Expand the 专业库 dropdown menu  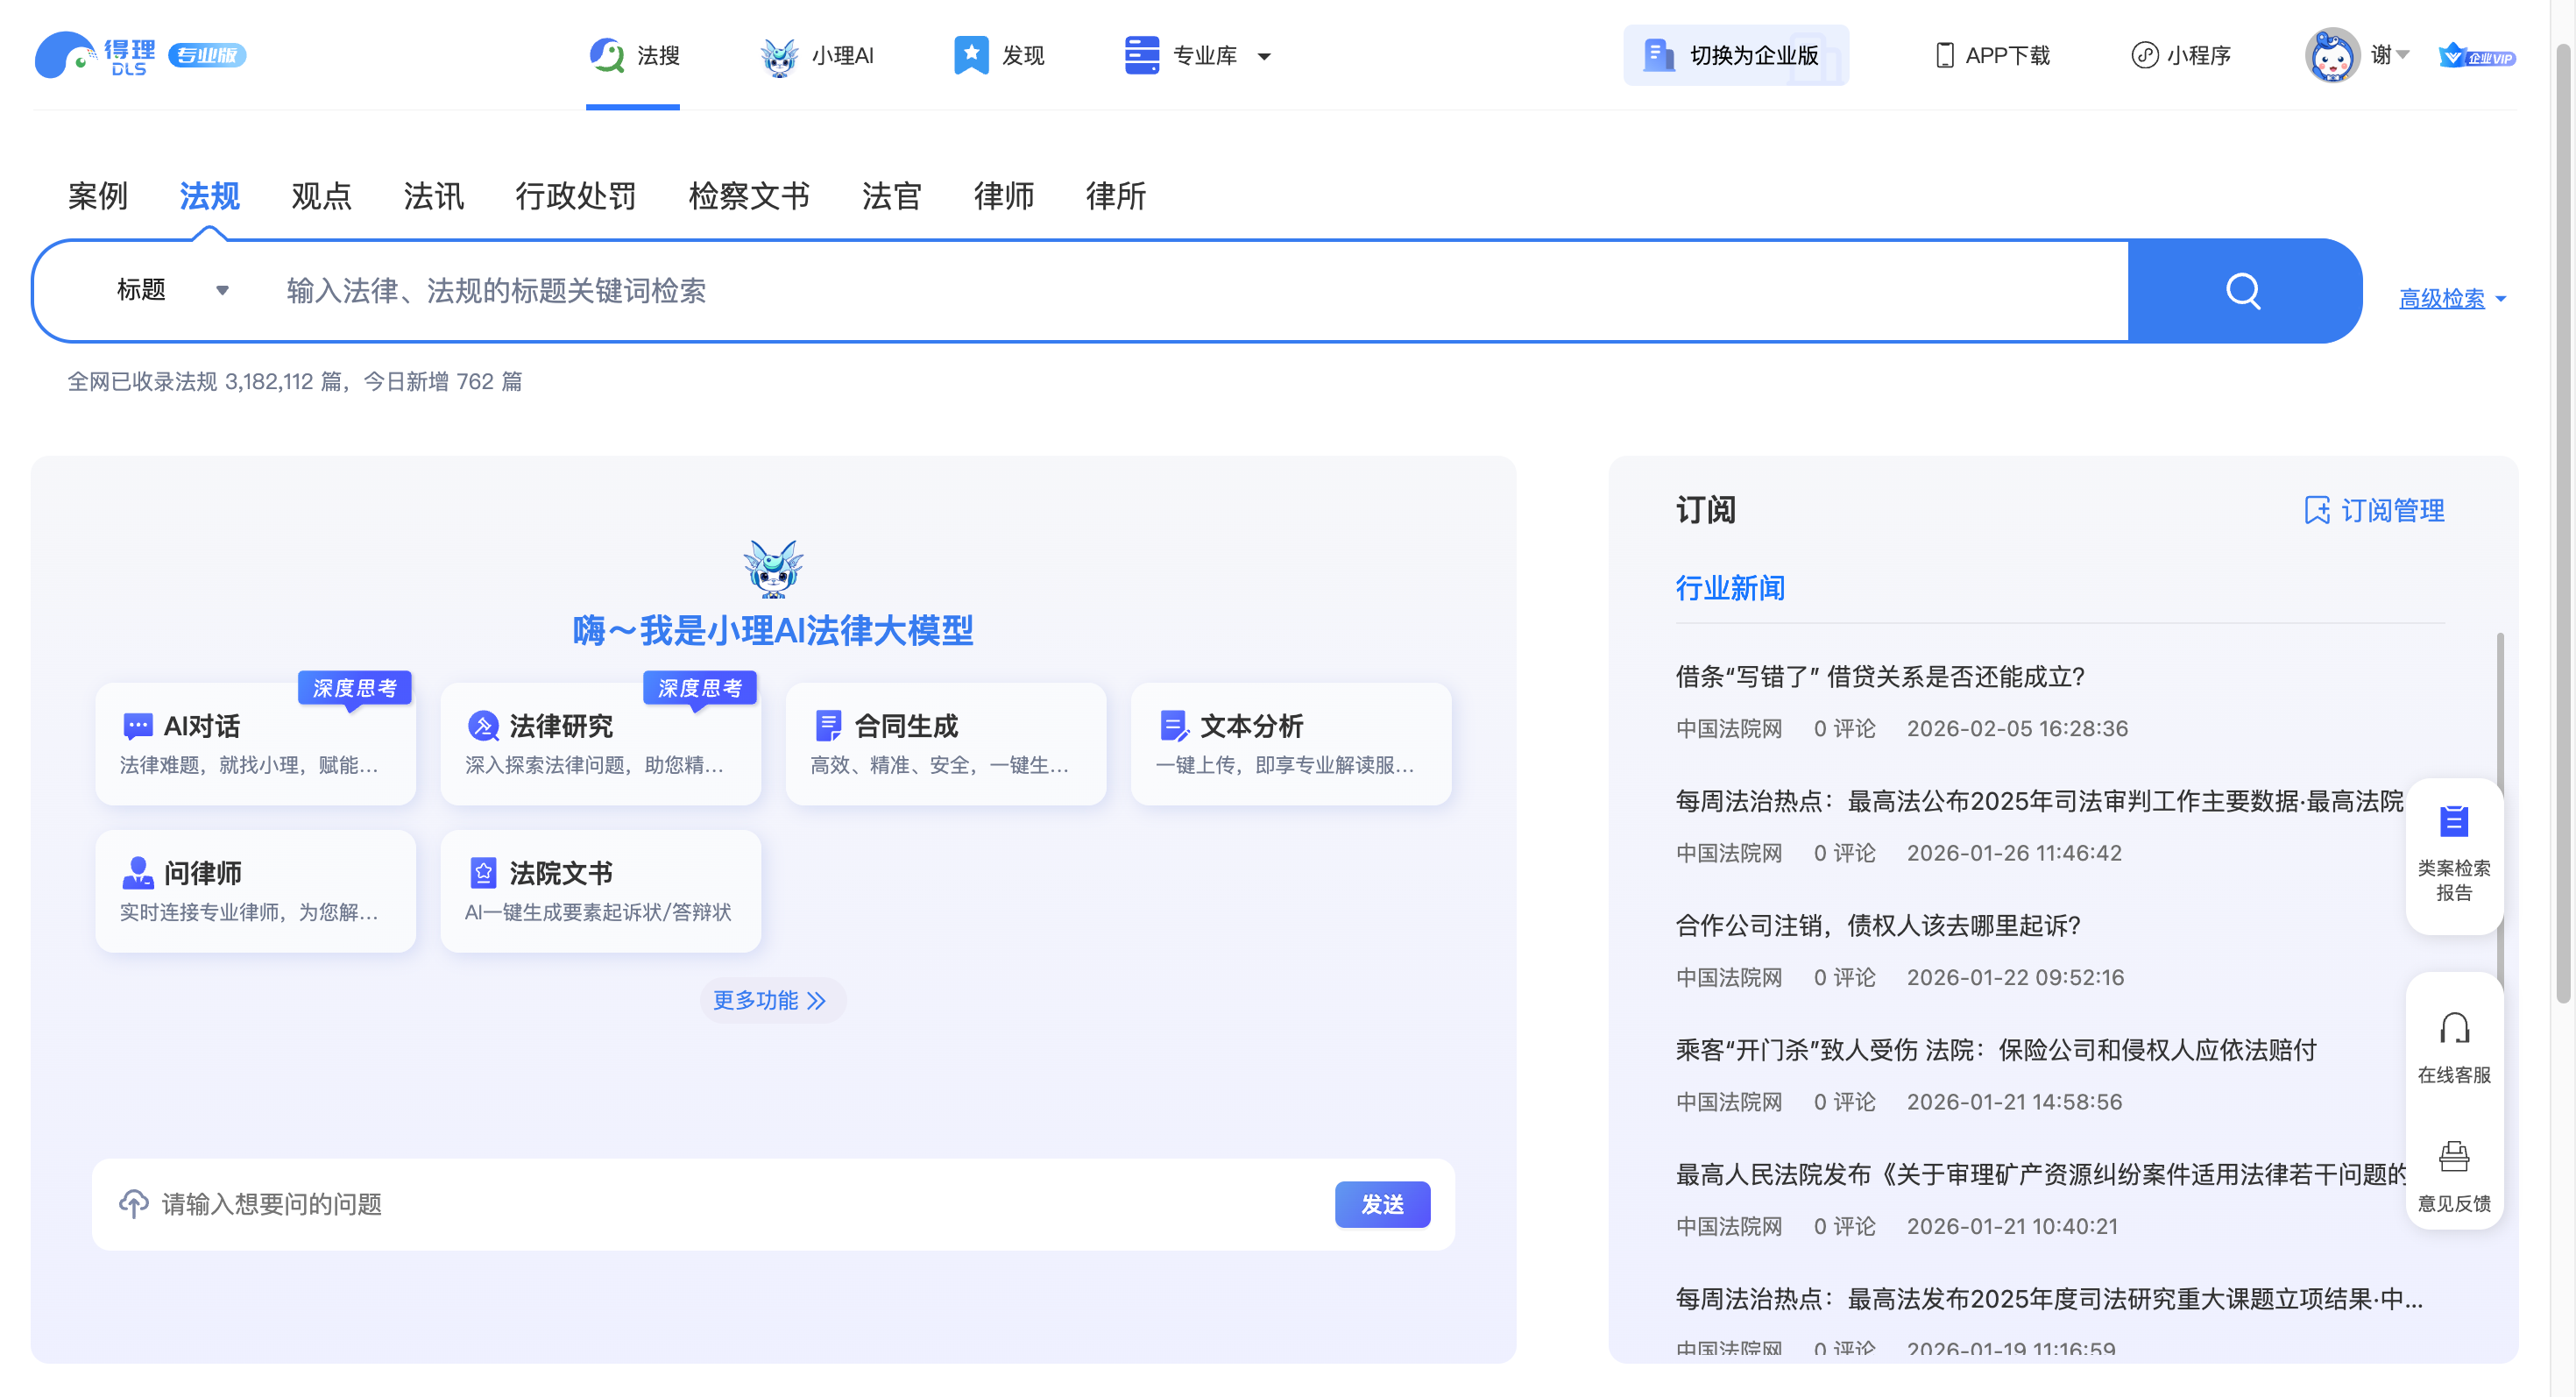[x=1263, y=56]
